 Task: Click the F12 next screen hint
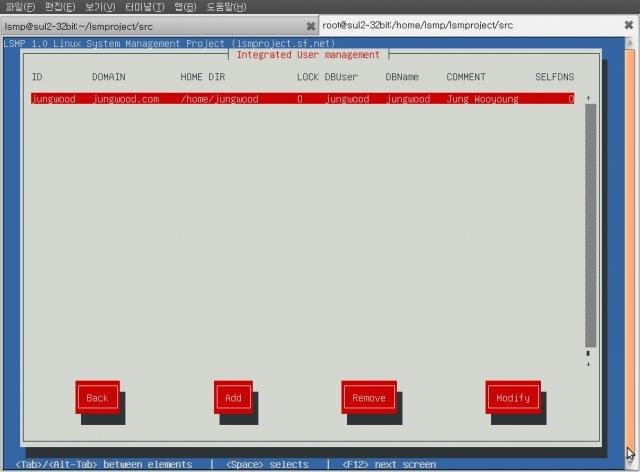pos(389,465)
